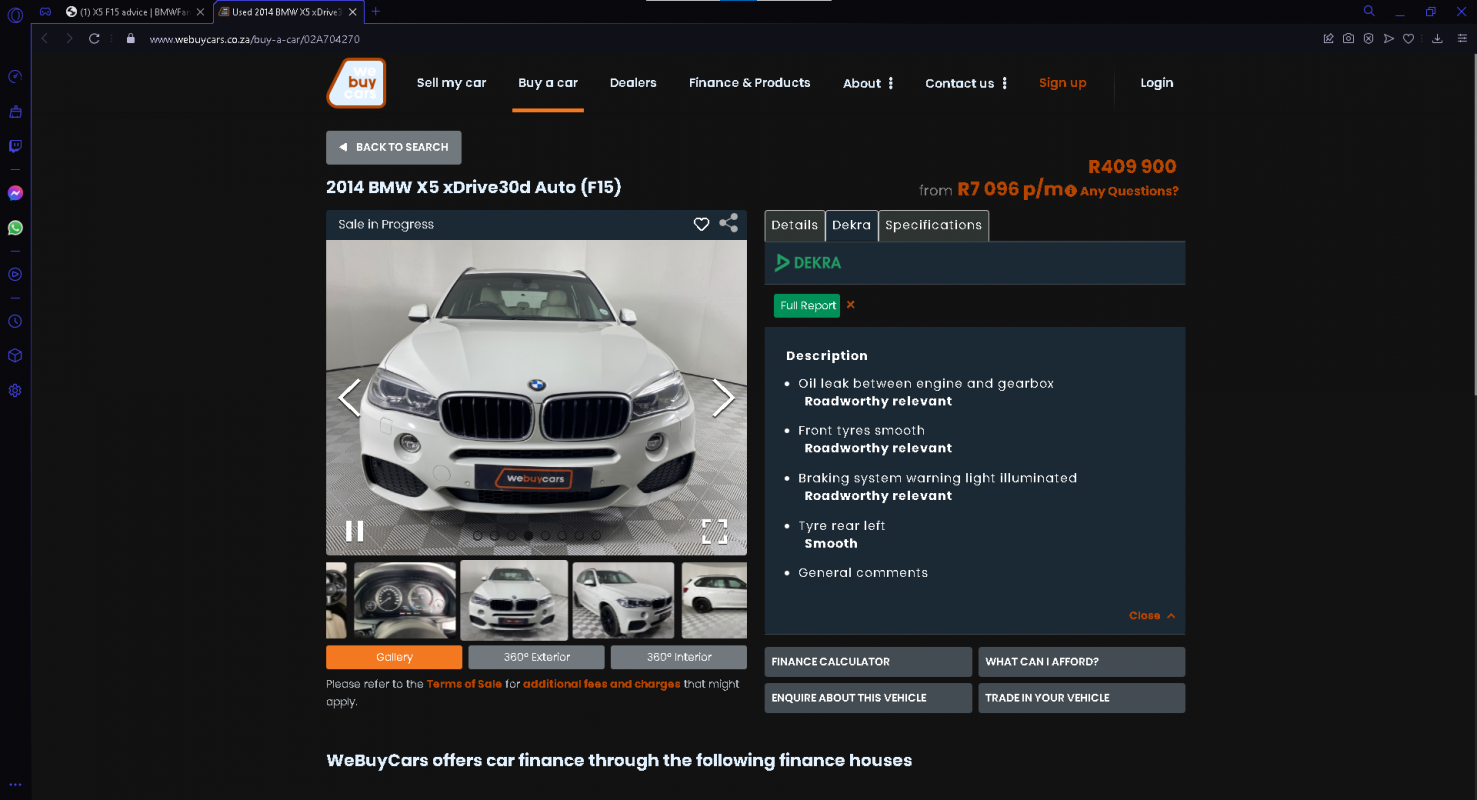Screen dimensions: 1477x800
Task: Click the share icon above car photo
Action: [x=729, y=224]
